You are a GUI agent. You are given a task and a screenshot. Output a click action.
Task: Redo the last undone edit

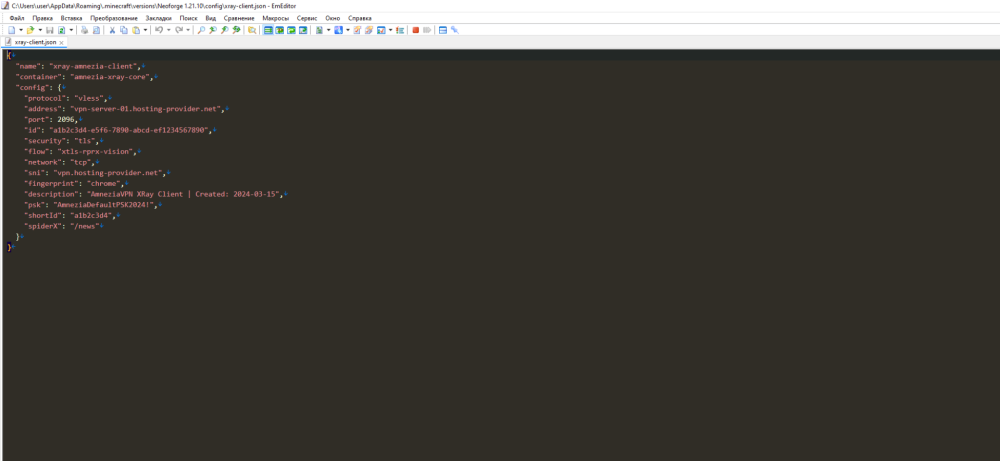(179, 30)
